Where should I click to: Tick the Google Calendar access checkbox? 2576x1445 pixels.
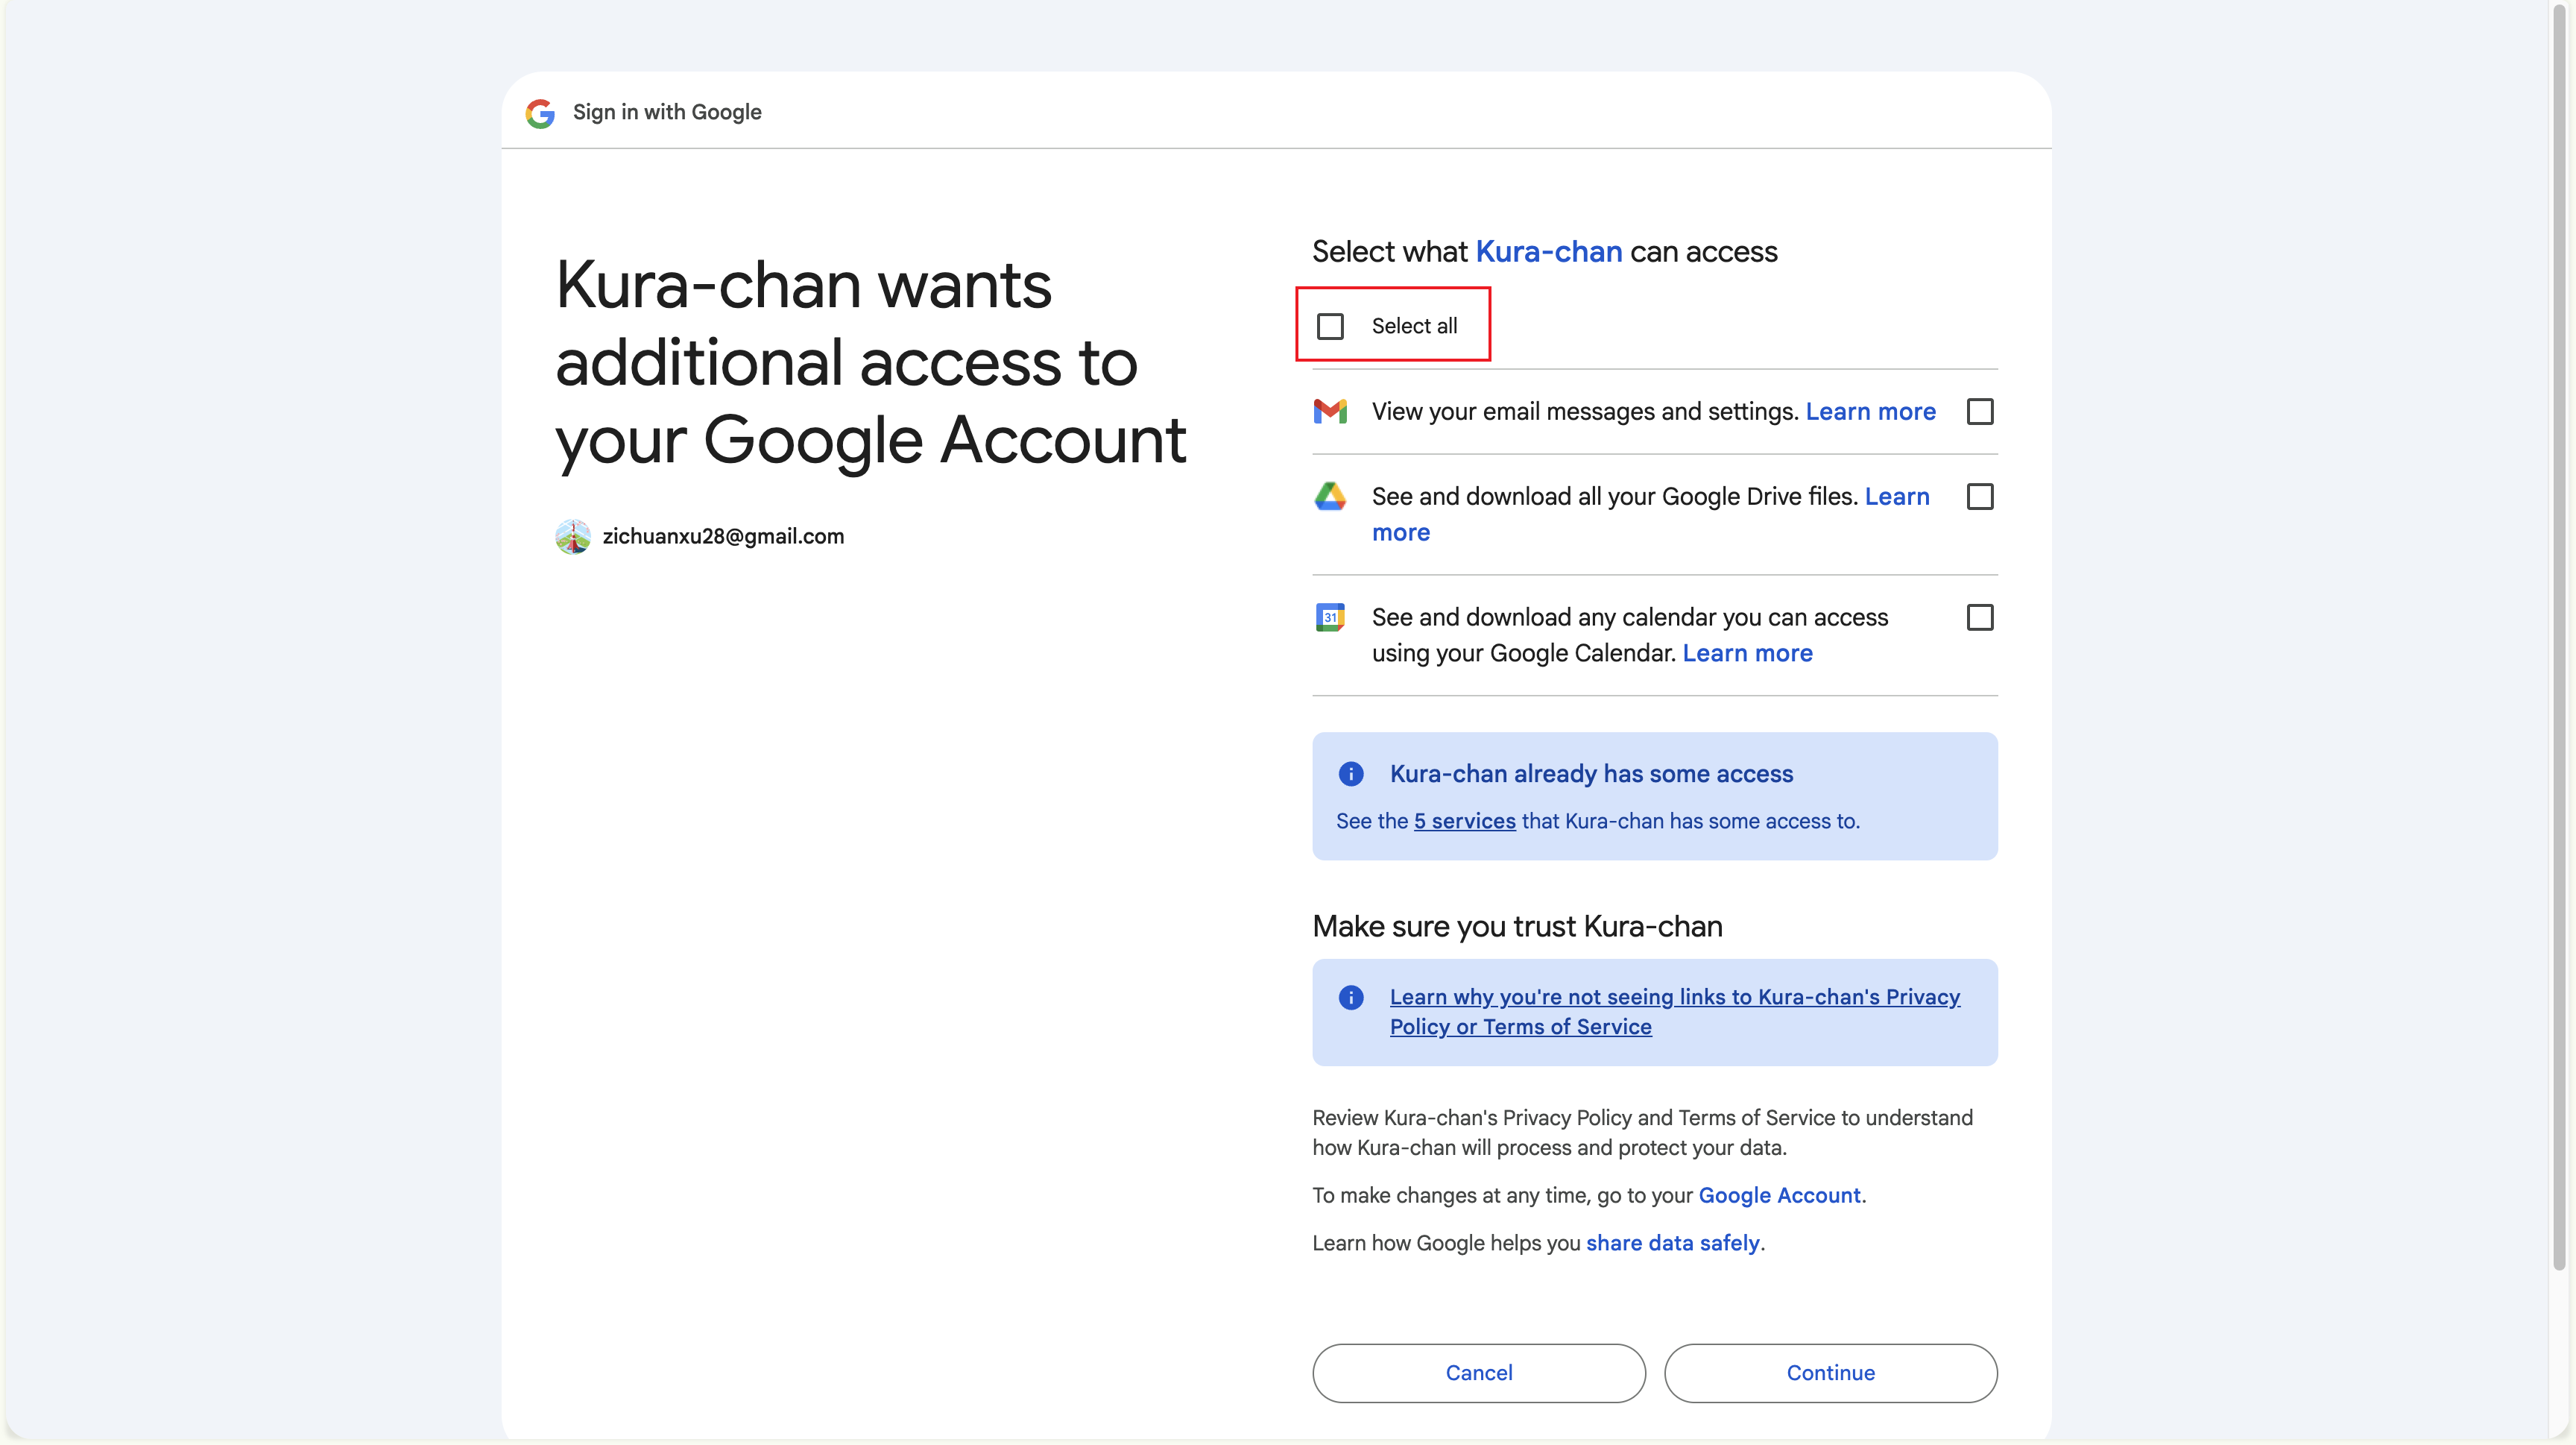click(x=1980, y=618)
